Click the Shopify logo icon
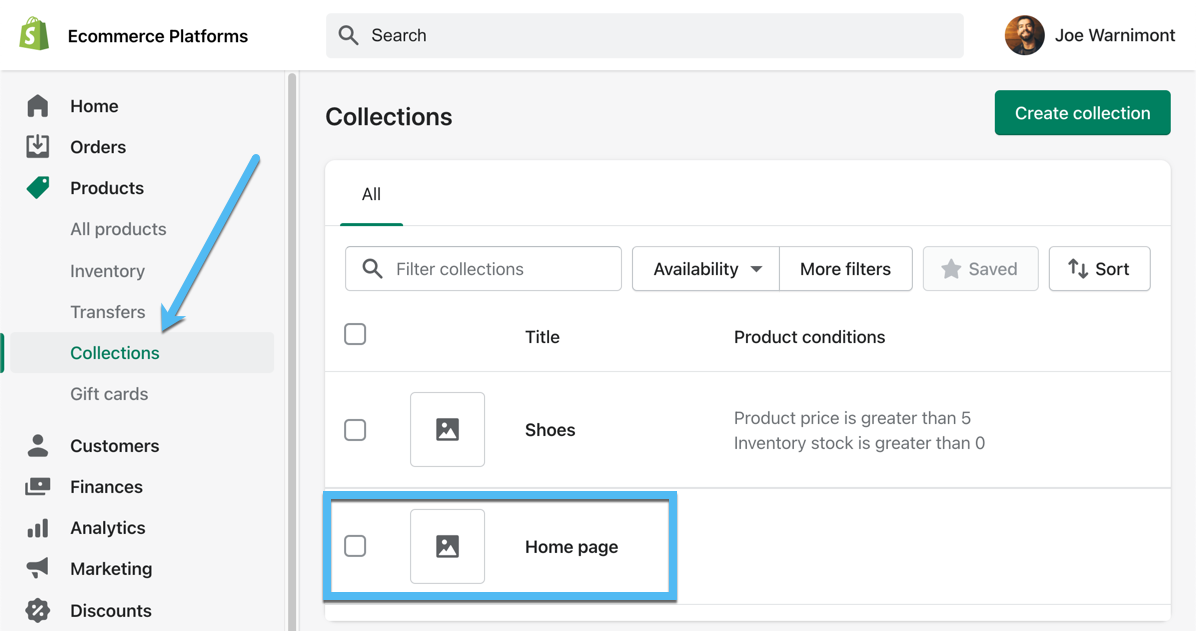Screen dimensions: 1196x631 [x=33, y=33]
